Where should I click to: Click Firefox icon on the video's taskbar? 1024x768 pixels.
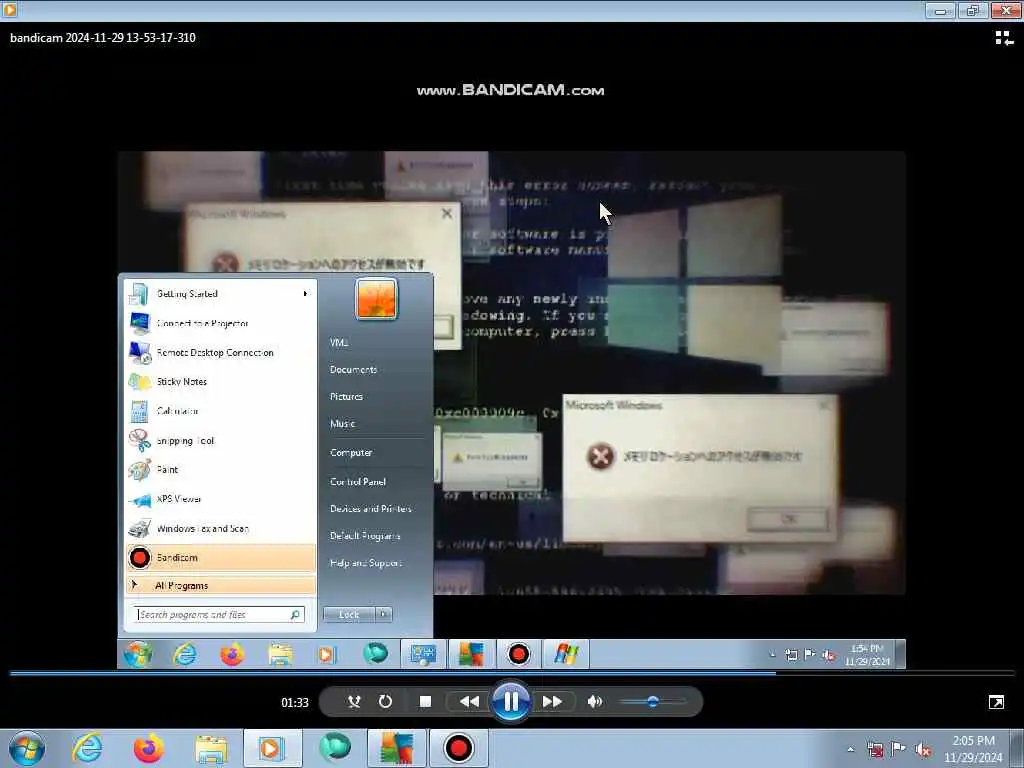(232, 654)
